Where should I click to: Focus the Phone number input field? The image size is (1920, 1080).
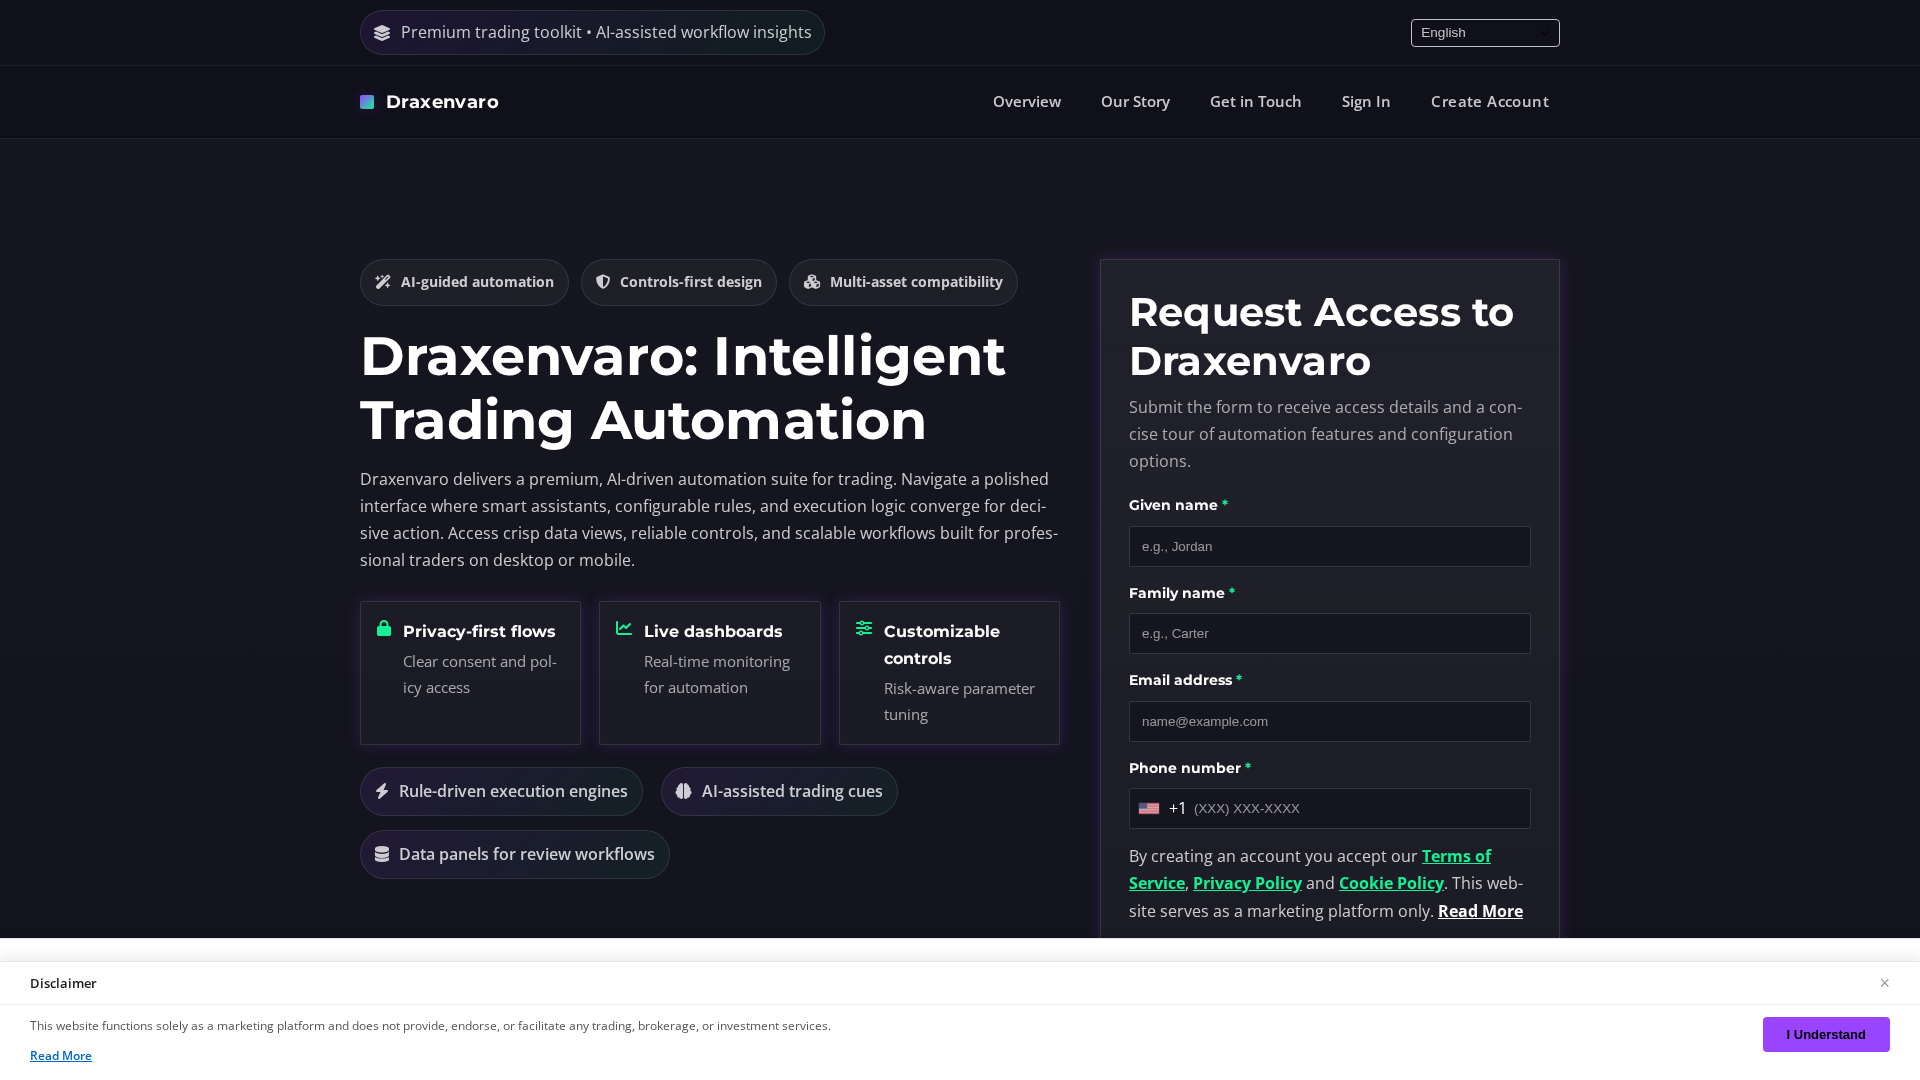[1329, 808]
